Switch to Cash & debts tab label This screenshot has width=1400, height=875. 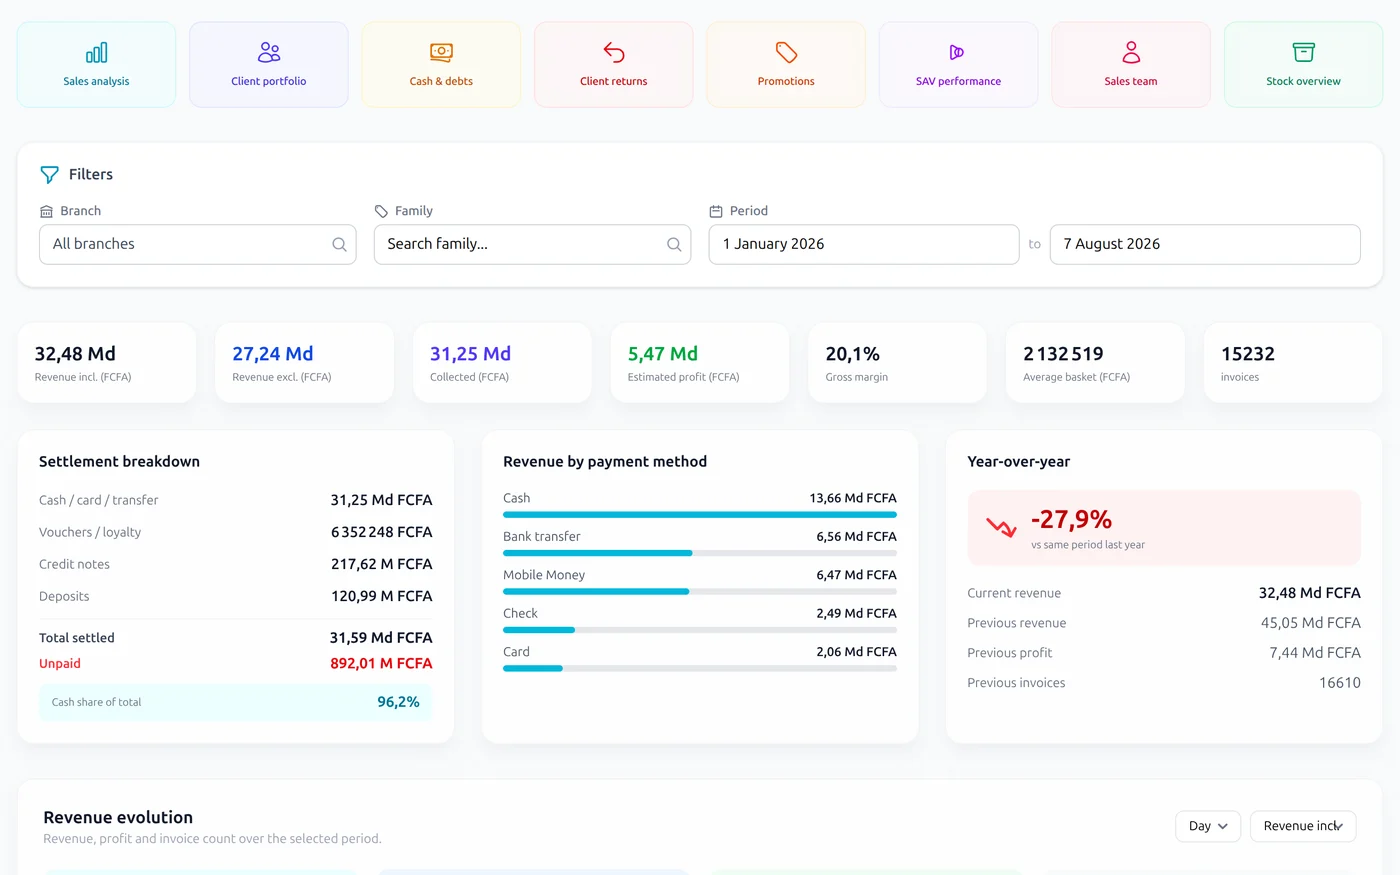click(x=441, y=81)
